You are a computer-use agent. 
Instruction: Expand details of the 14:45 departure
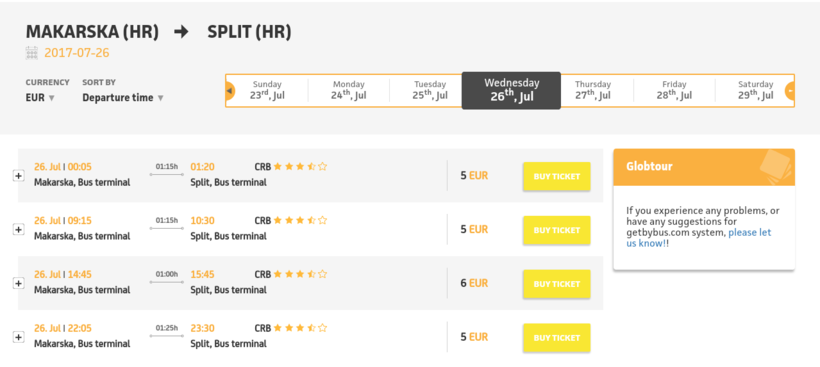tap(18, 283)
